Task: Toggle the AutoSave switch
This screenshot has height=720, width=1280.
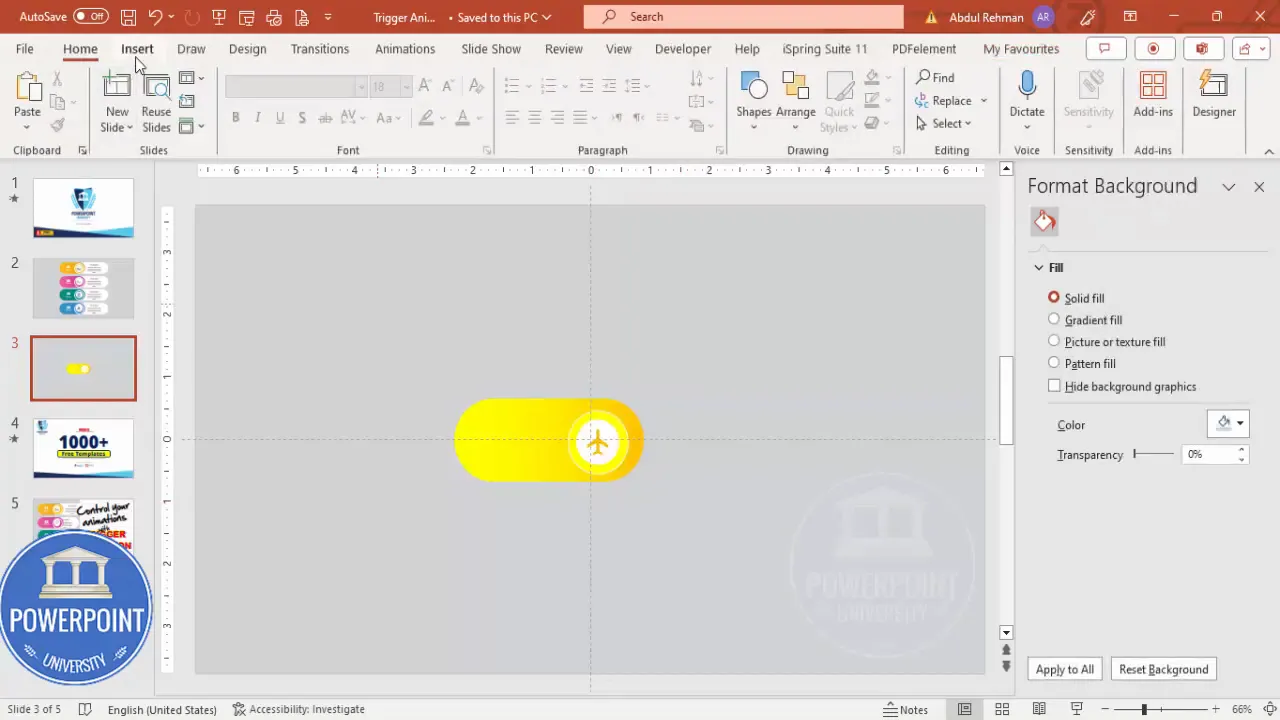Action: click(x=90, y=17)
